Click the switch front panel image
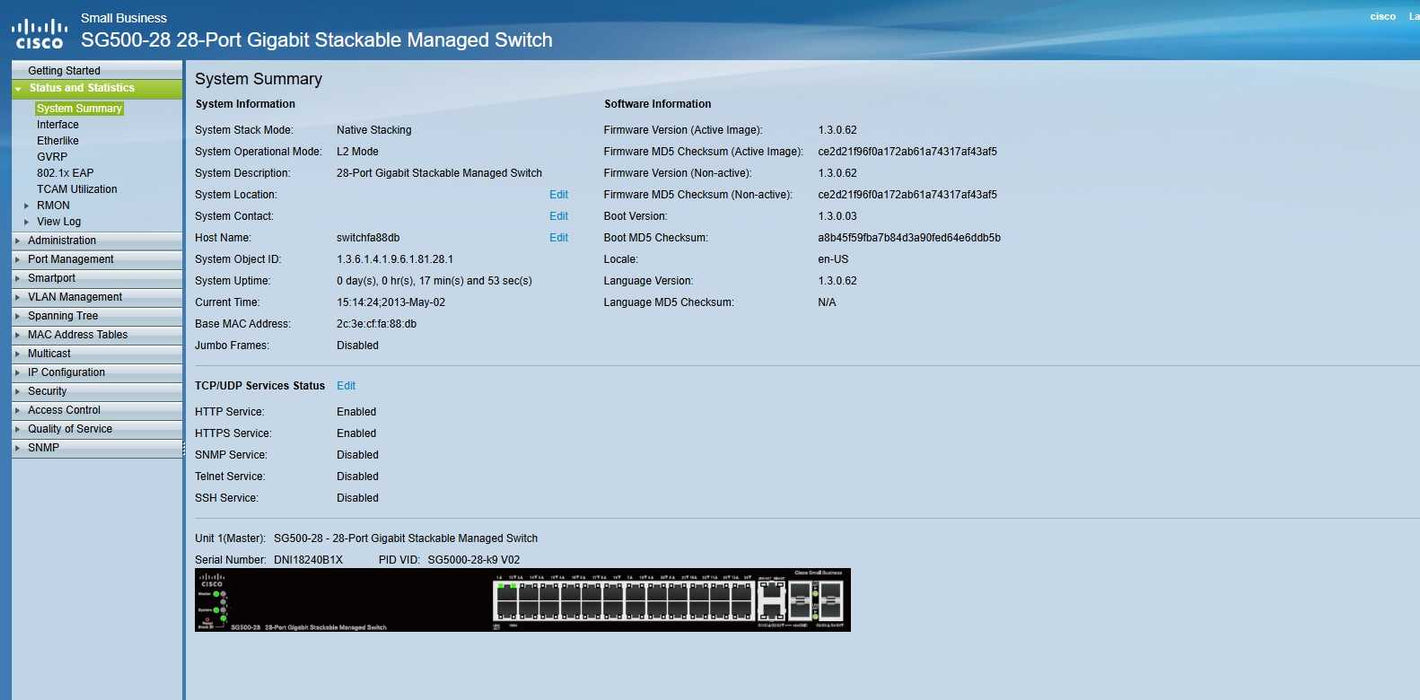Image resolution: width=1420 pixels, height=700 pixels. click(x=522, y=600)
